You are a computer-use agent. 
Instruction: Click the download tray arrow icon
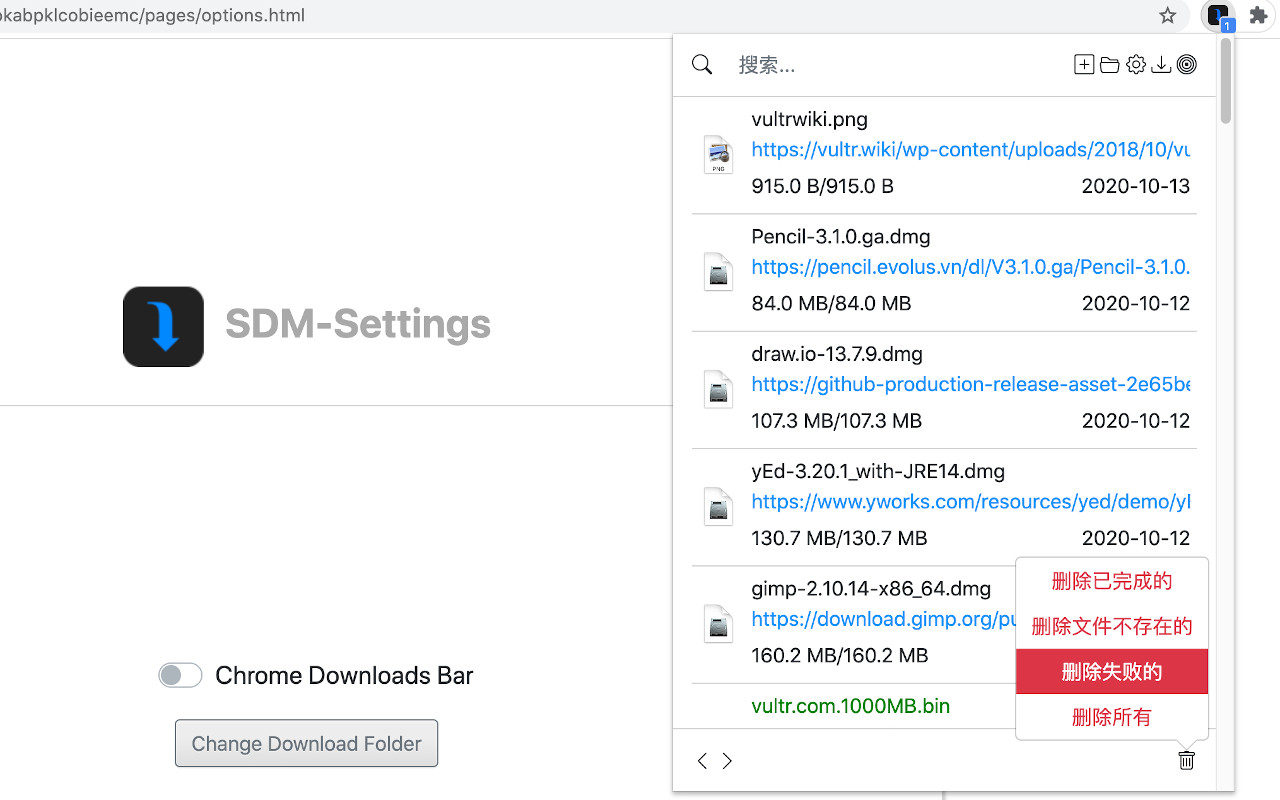coord(1161,65)
